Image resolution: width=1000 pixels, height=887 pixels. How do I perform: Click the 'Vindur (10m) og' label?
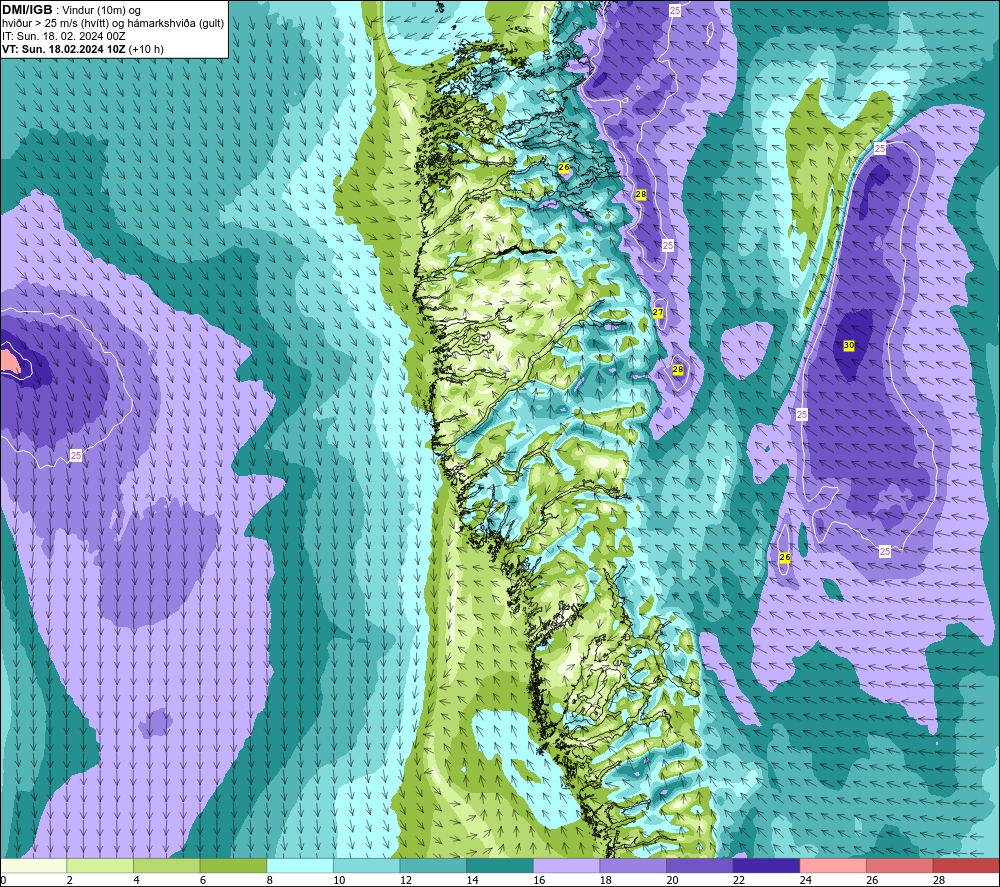[x=101, y=10]
